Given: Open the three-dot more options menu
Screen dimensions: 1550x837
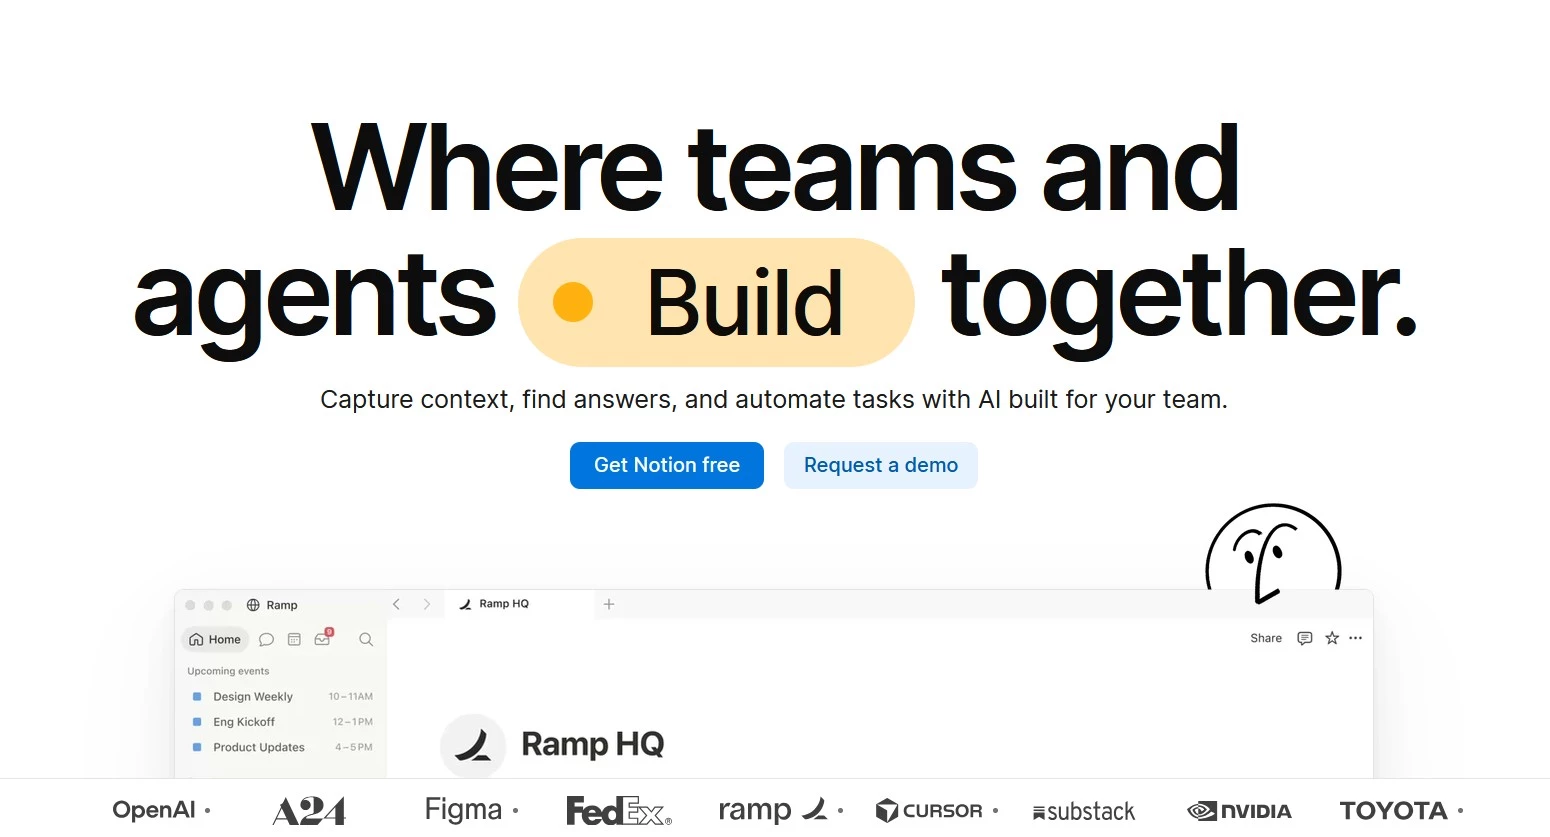Looking at the screenshot, I should [1356, 638].
